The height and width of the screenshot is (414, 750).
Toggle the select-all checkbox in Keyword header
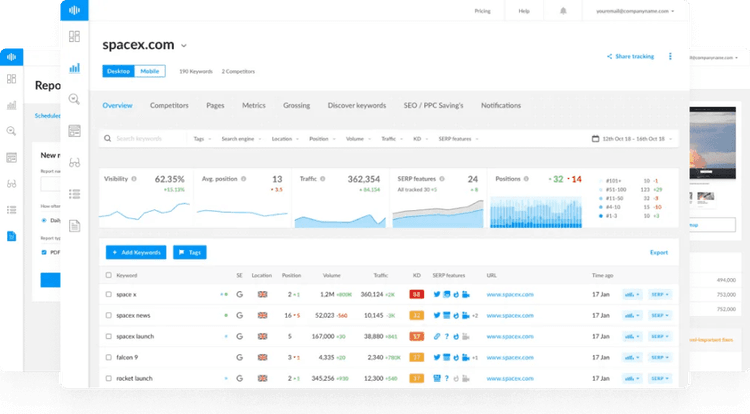(109, 274)
